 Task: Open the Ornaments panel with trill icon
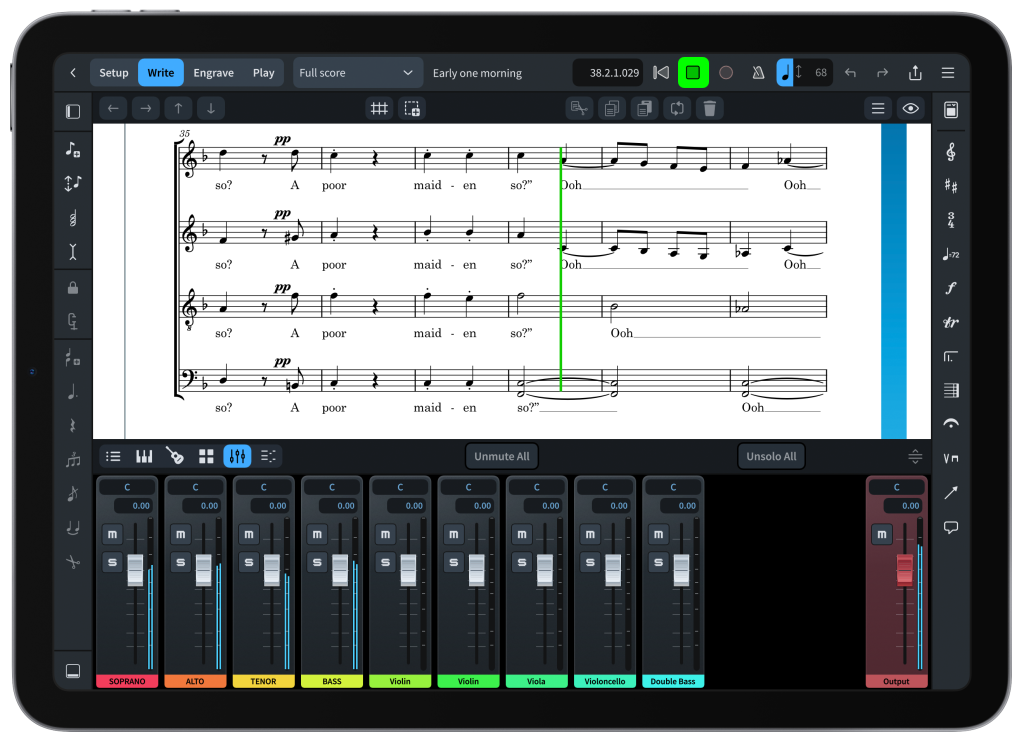tap(950, 322)
